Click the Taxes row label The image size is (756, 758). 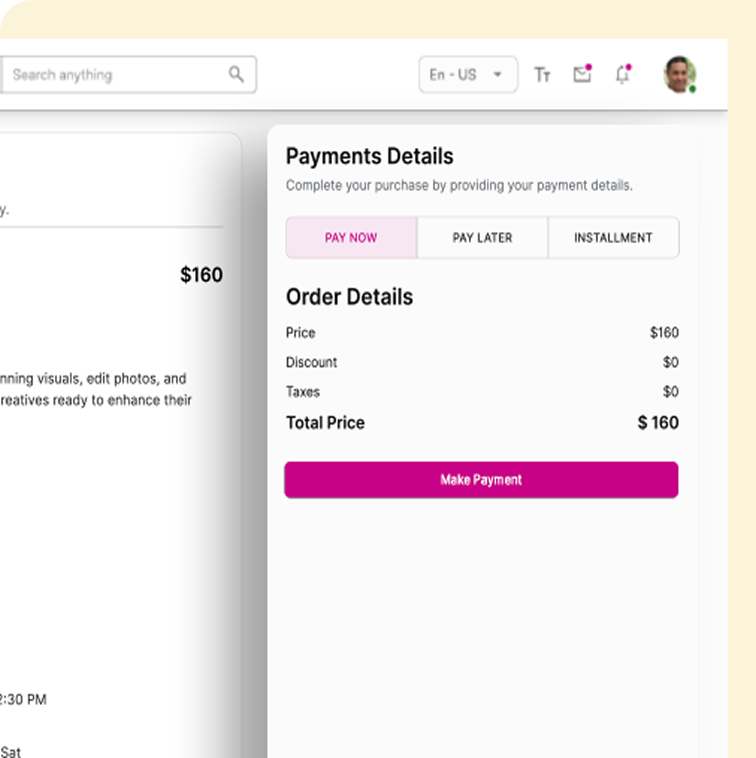[303, 392]
